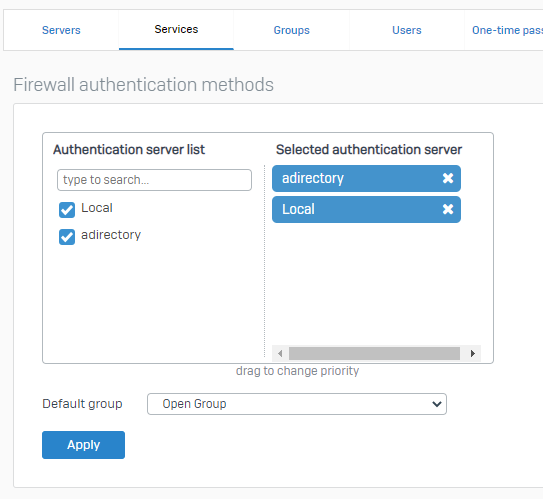This screenshot has height=499, width=543.
Task: Click the Apply button
Action: 83,445
